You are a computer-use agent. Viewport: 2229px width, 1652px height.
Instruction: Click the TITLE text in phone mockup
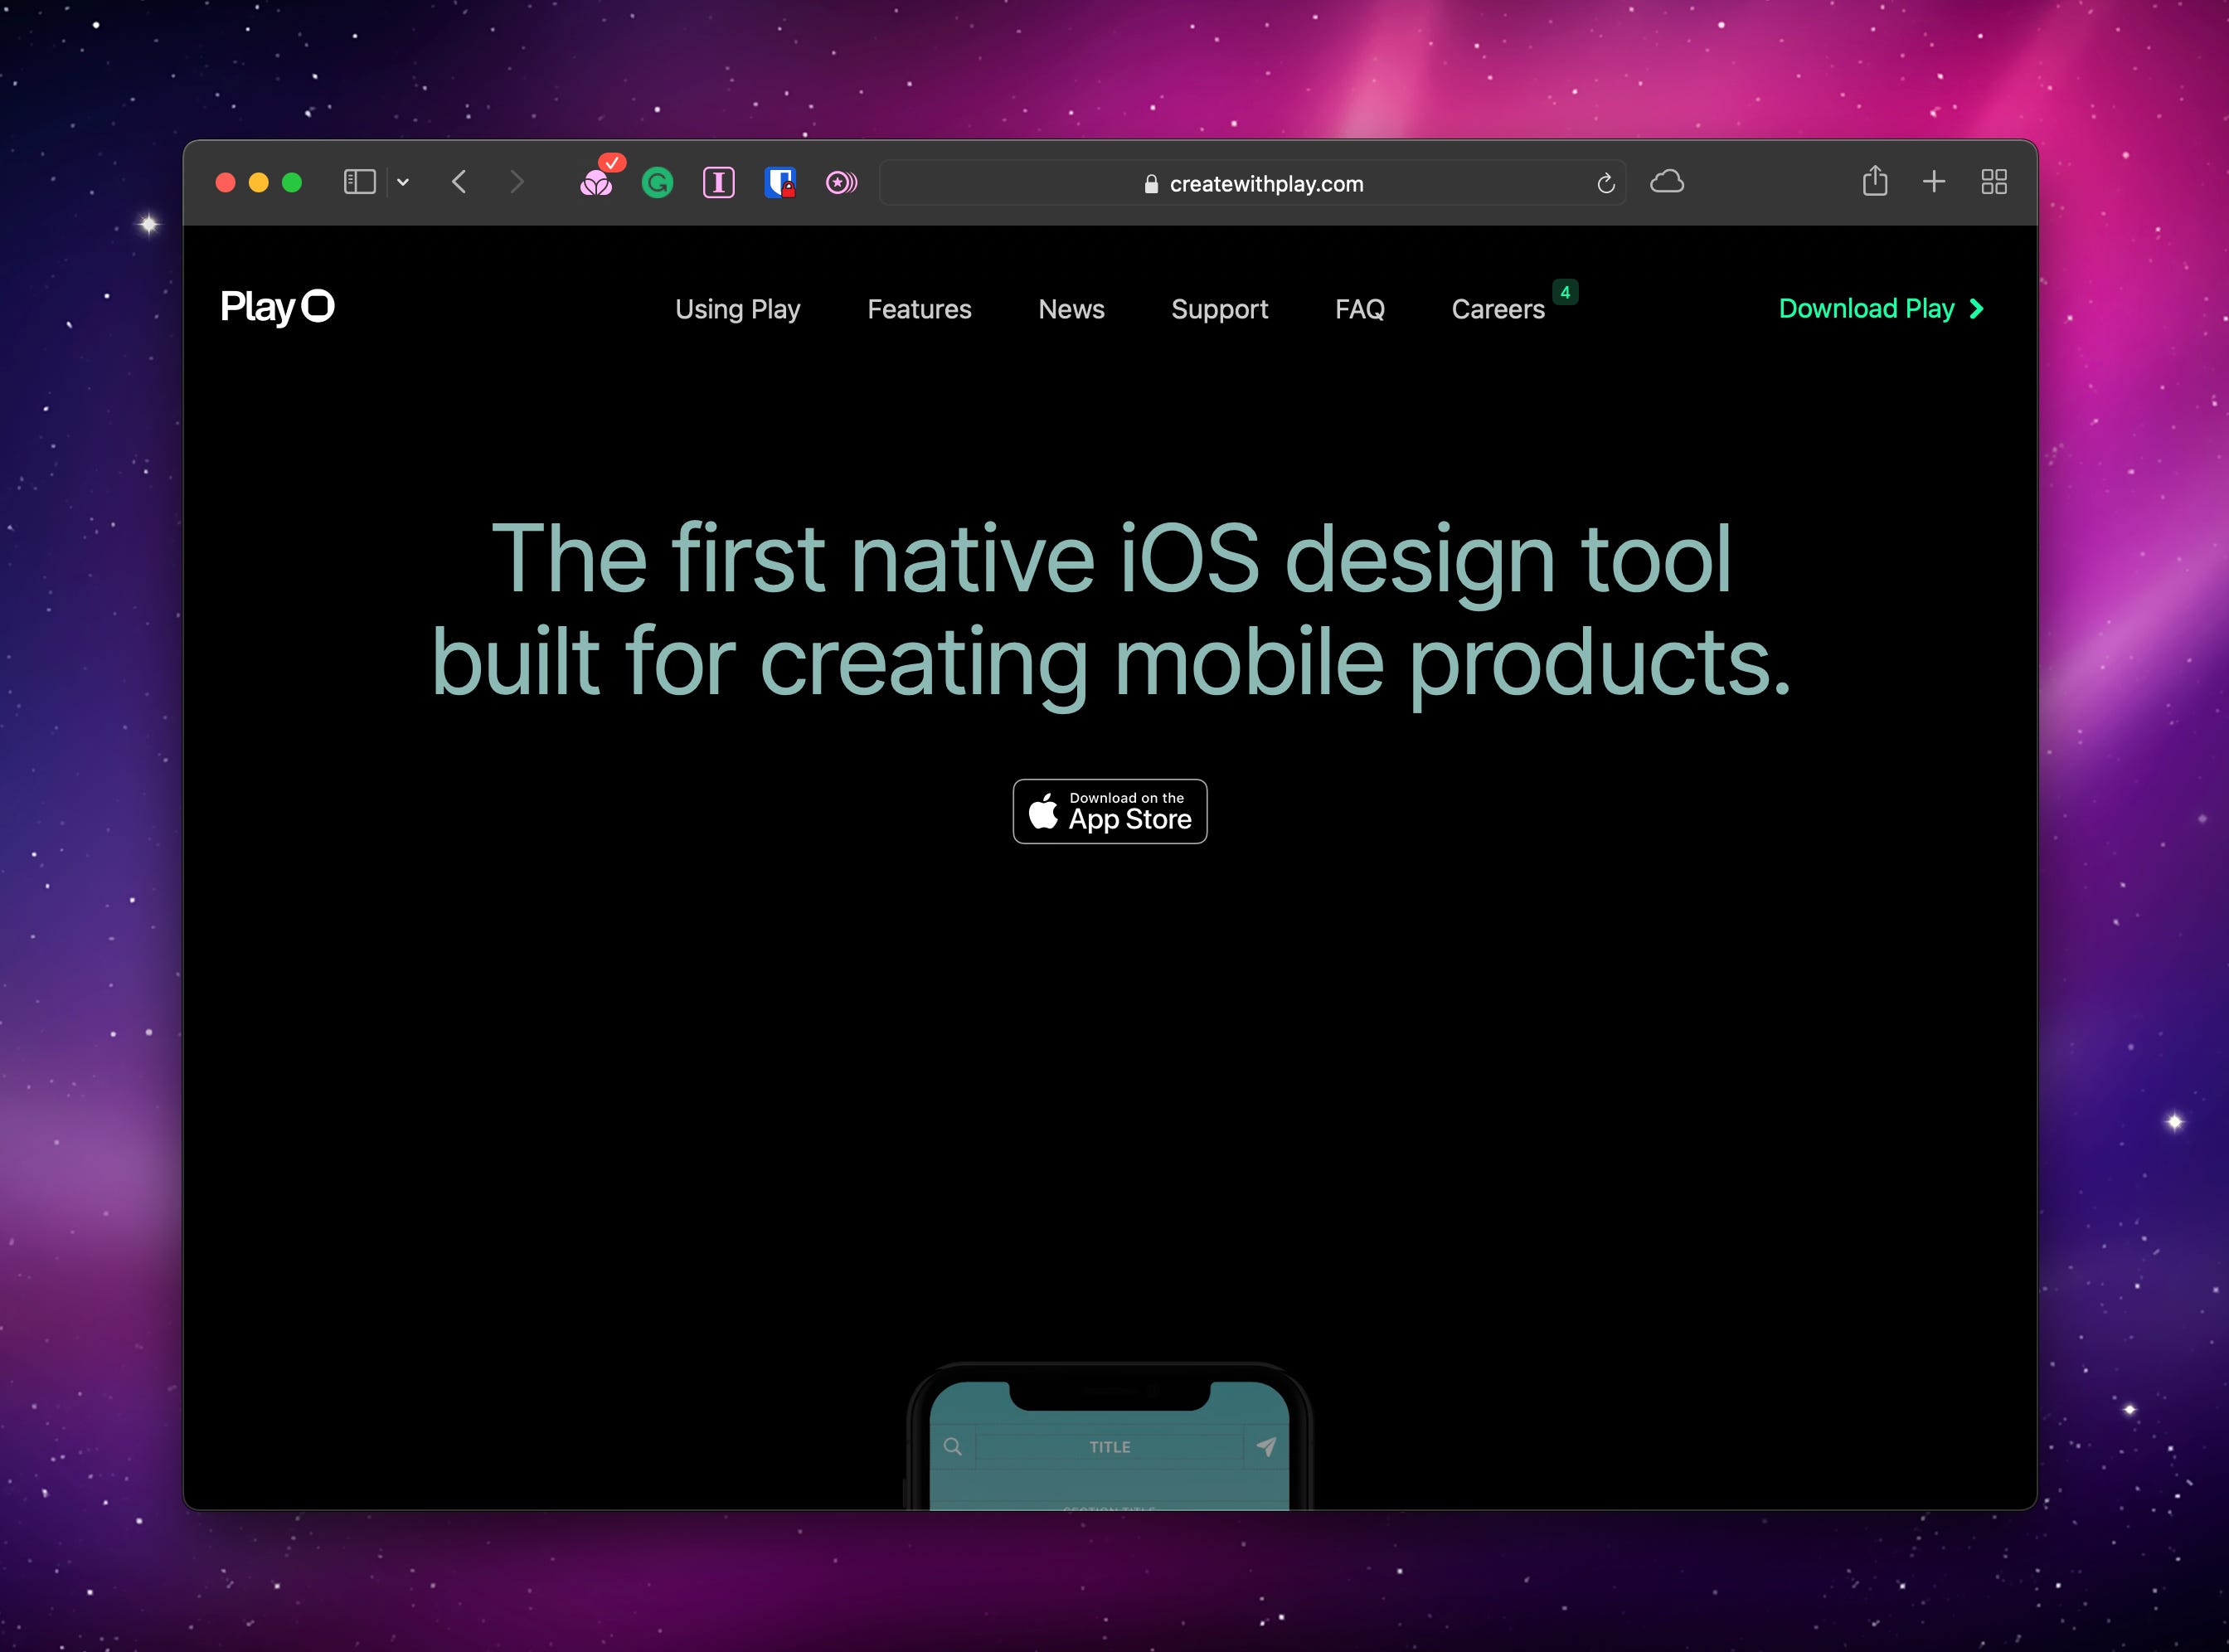click(1110, 1447)
